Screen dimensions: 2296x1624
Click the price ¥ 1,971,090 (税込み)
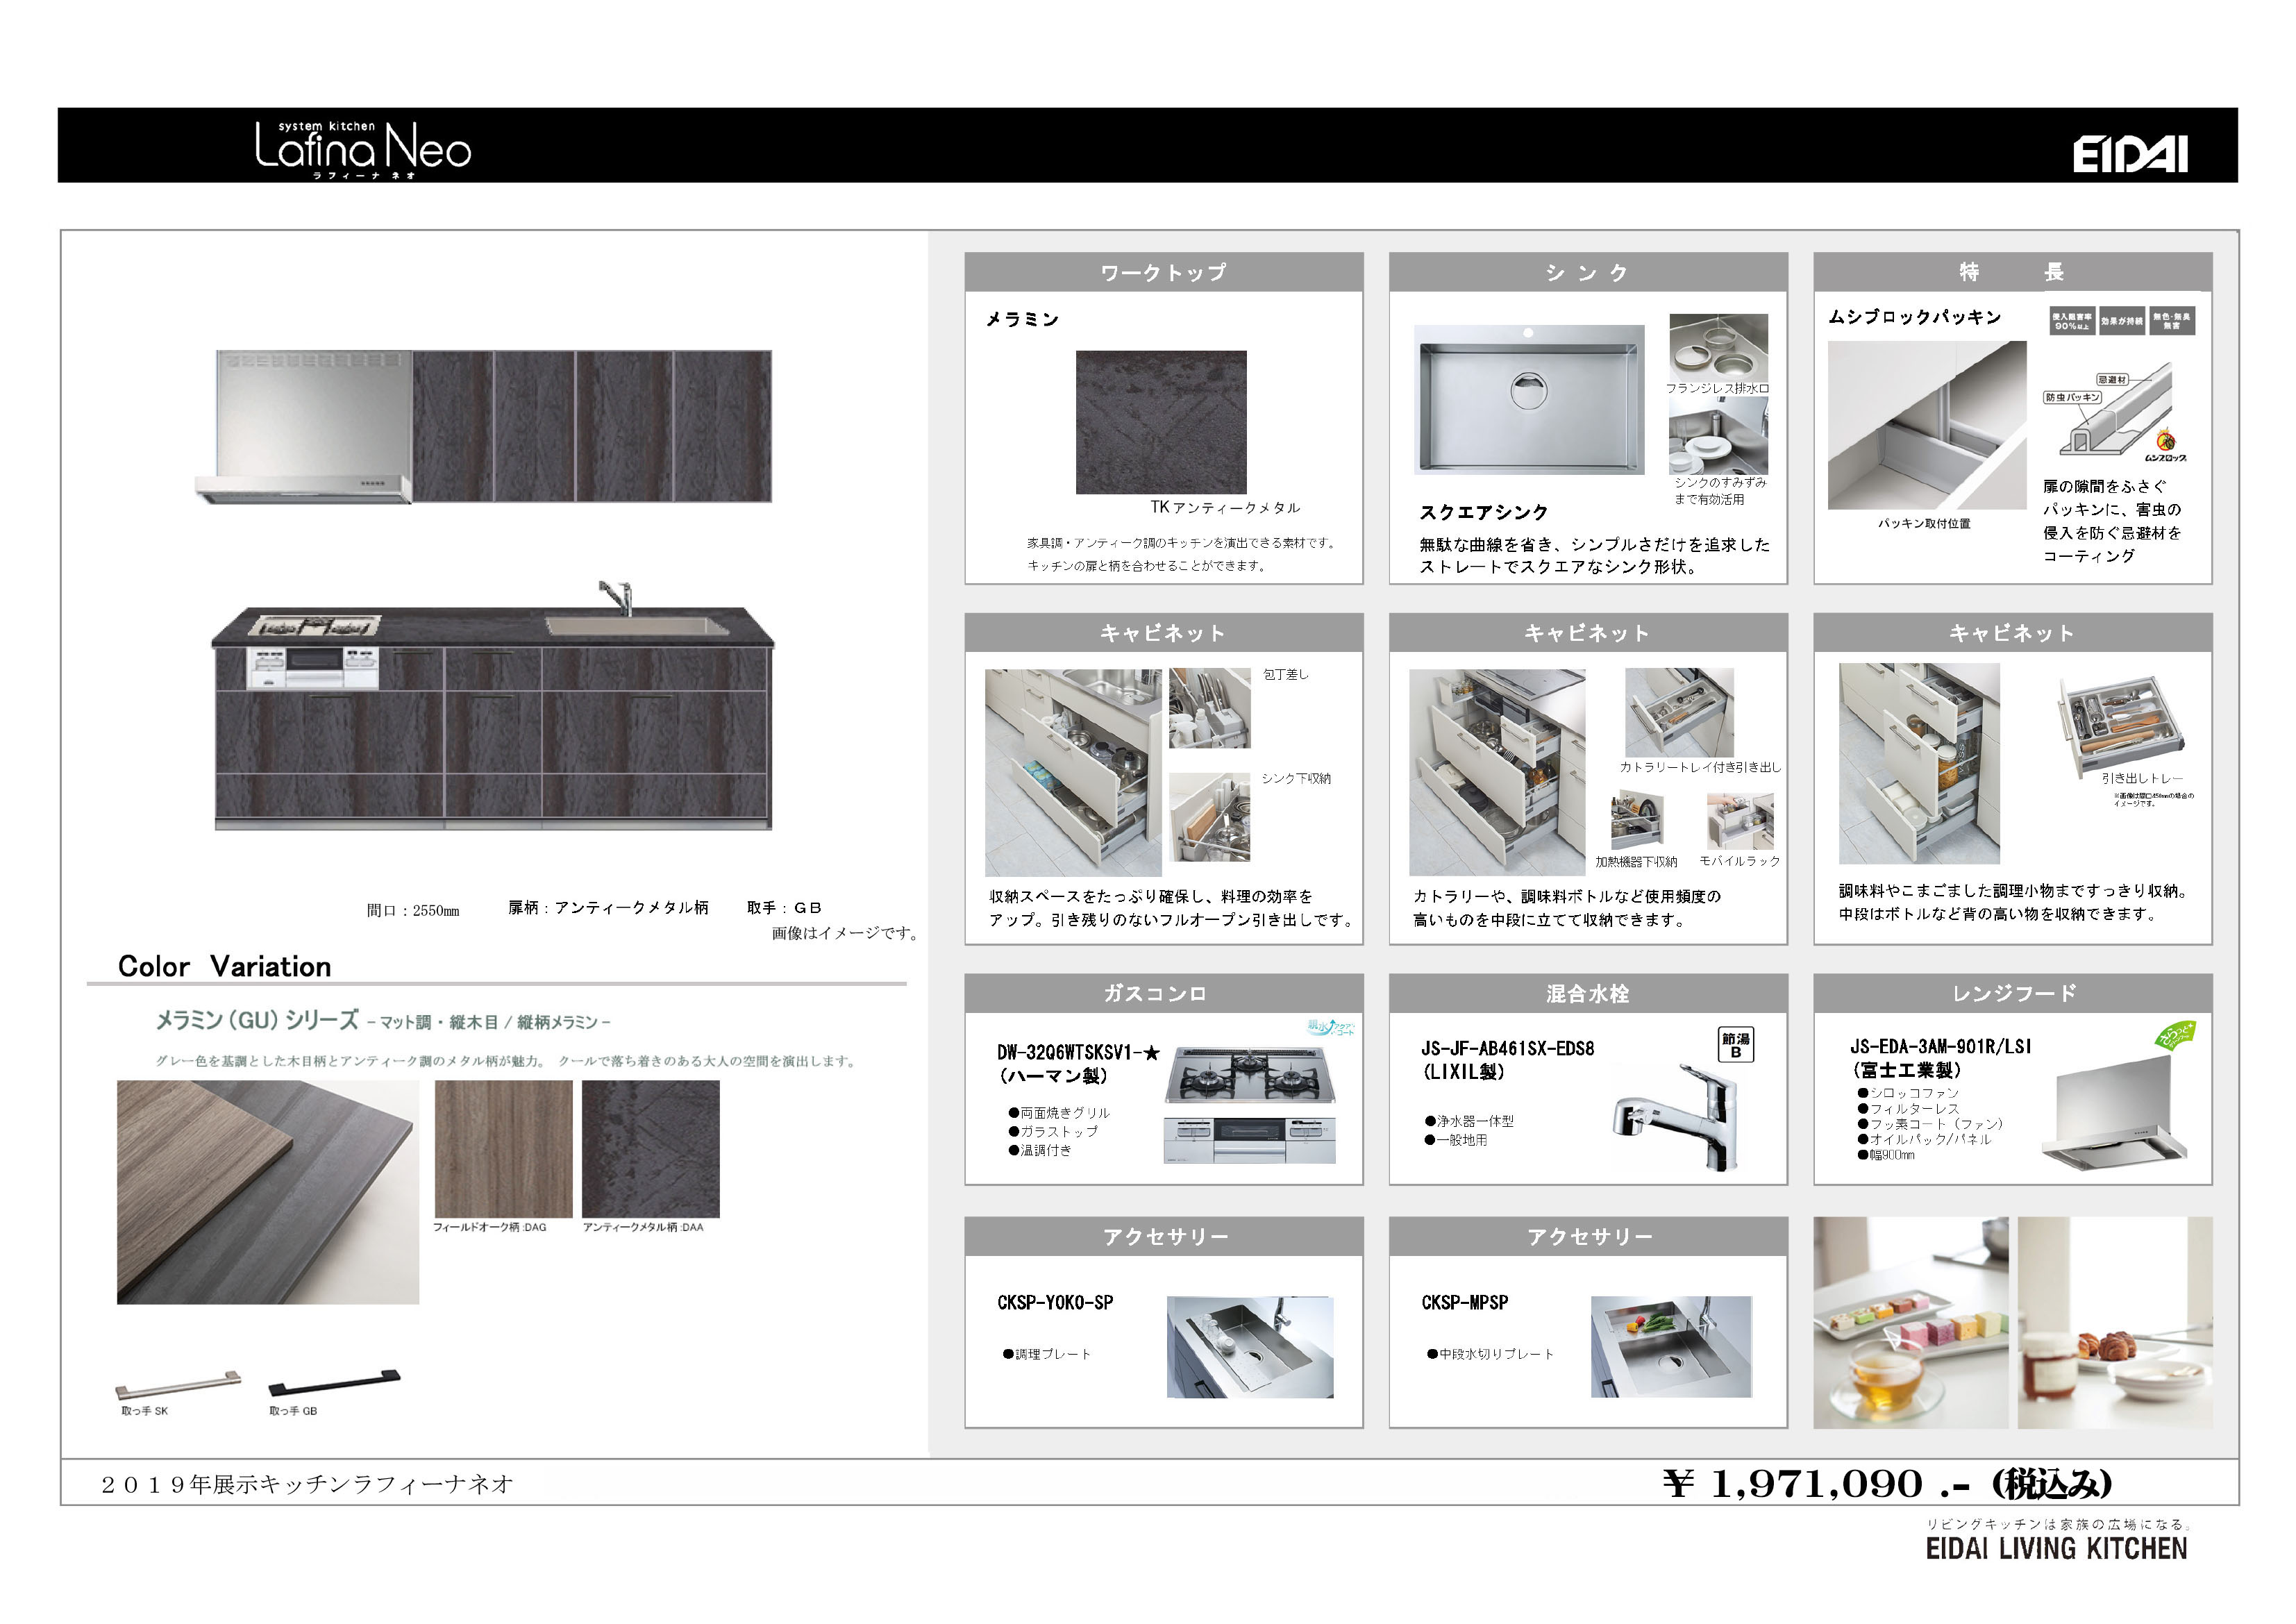pos(1888,1483)
